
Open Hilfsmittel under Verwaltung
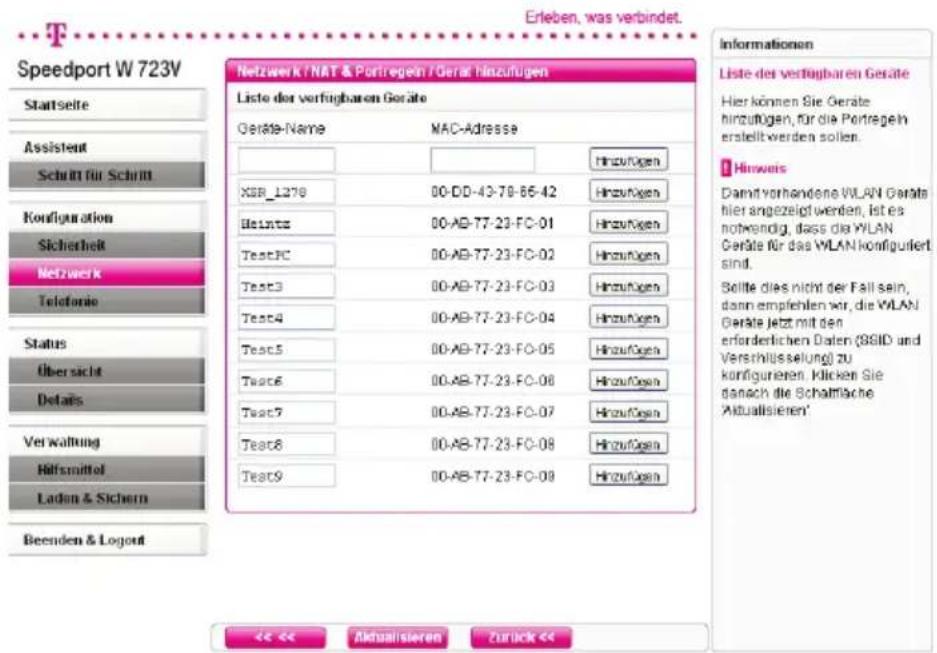pyautogui.click(x=108, y=470)
